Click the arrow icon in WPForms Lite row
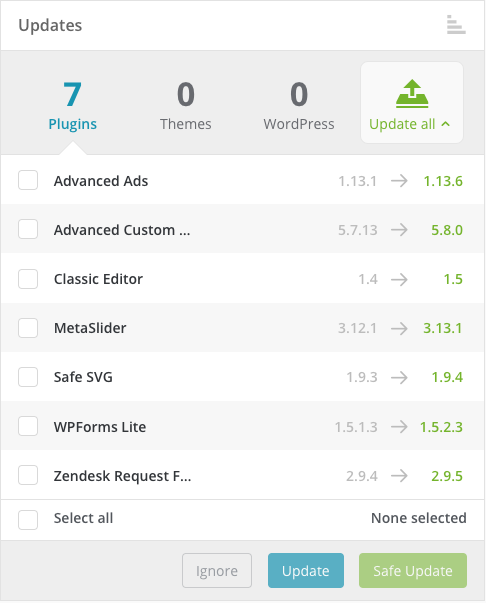Screen dimensions: 486x603 pos(399,426)
